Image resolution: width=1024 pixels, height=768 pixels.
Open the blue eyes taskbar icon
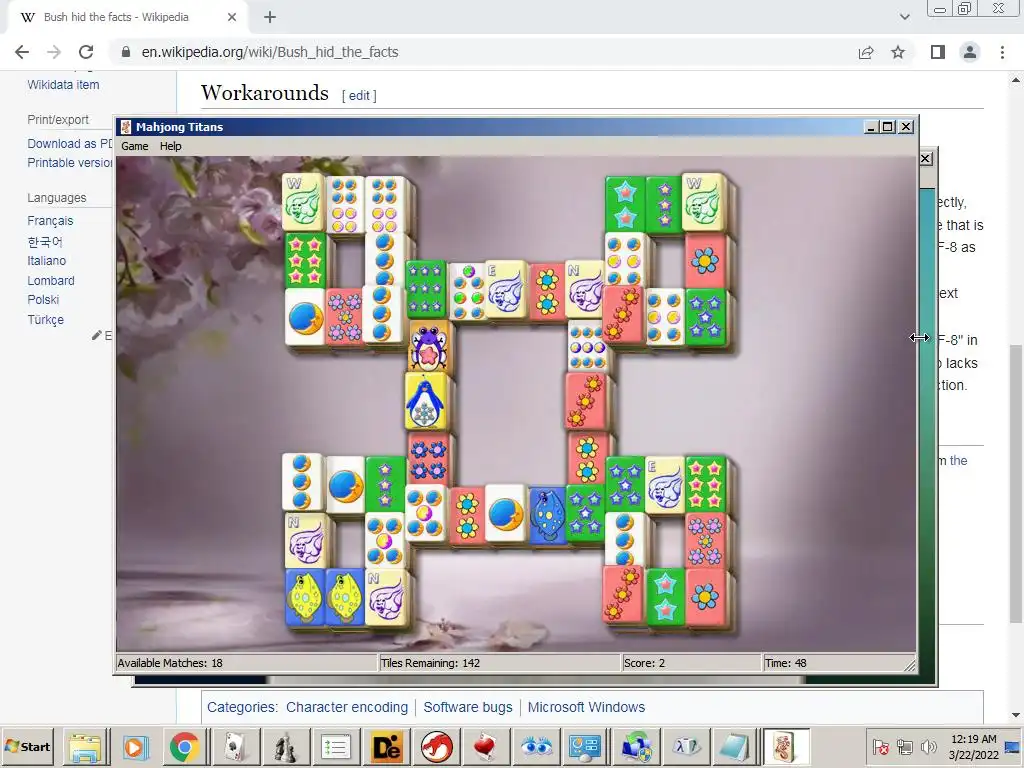point(537,747)
